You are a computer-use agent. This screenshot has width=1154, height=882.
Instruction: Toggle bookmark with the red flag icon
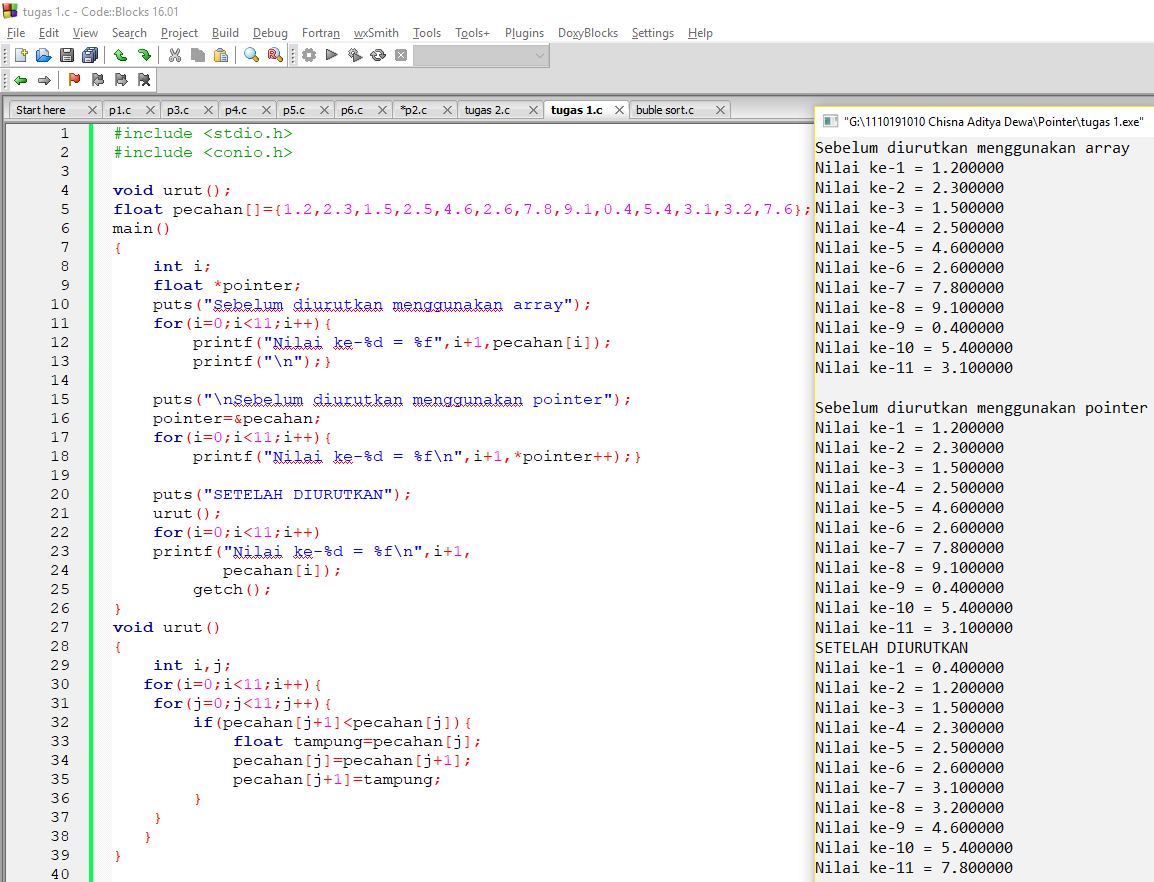(x=74, y=80)
